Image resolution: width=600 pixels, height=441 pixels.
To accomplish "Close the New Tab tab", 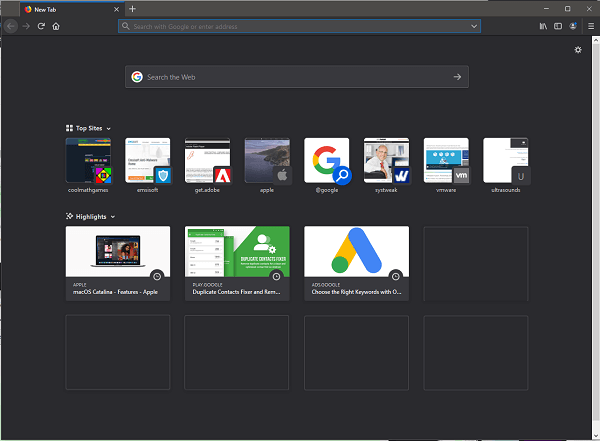I will click(116, 9).
